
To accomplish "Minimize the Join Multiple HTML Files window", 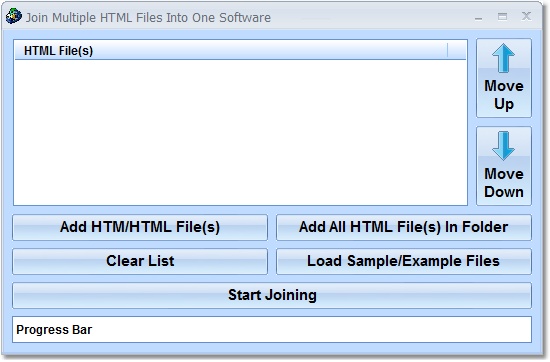I will tap(478, 18).
